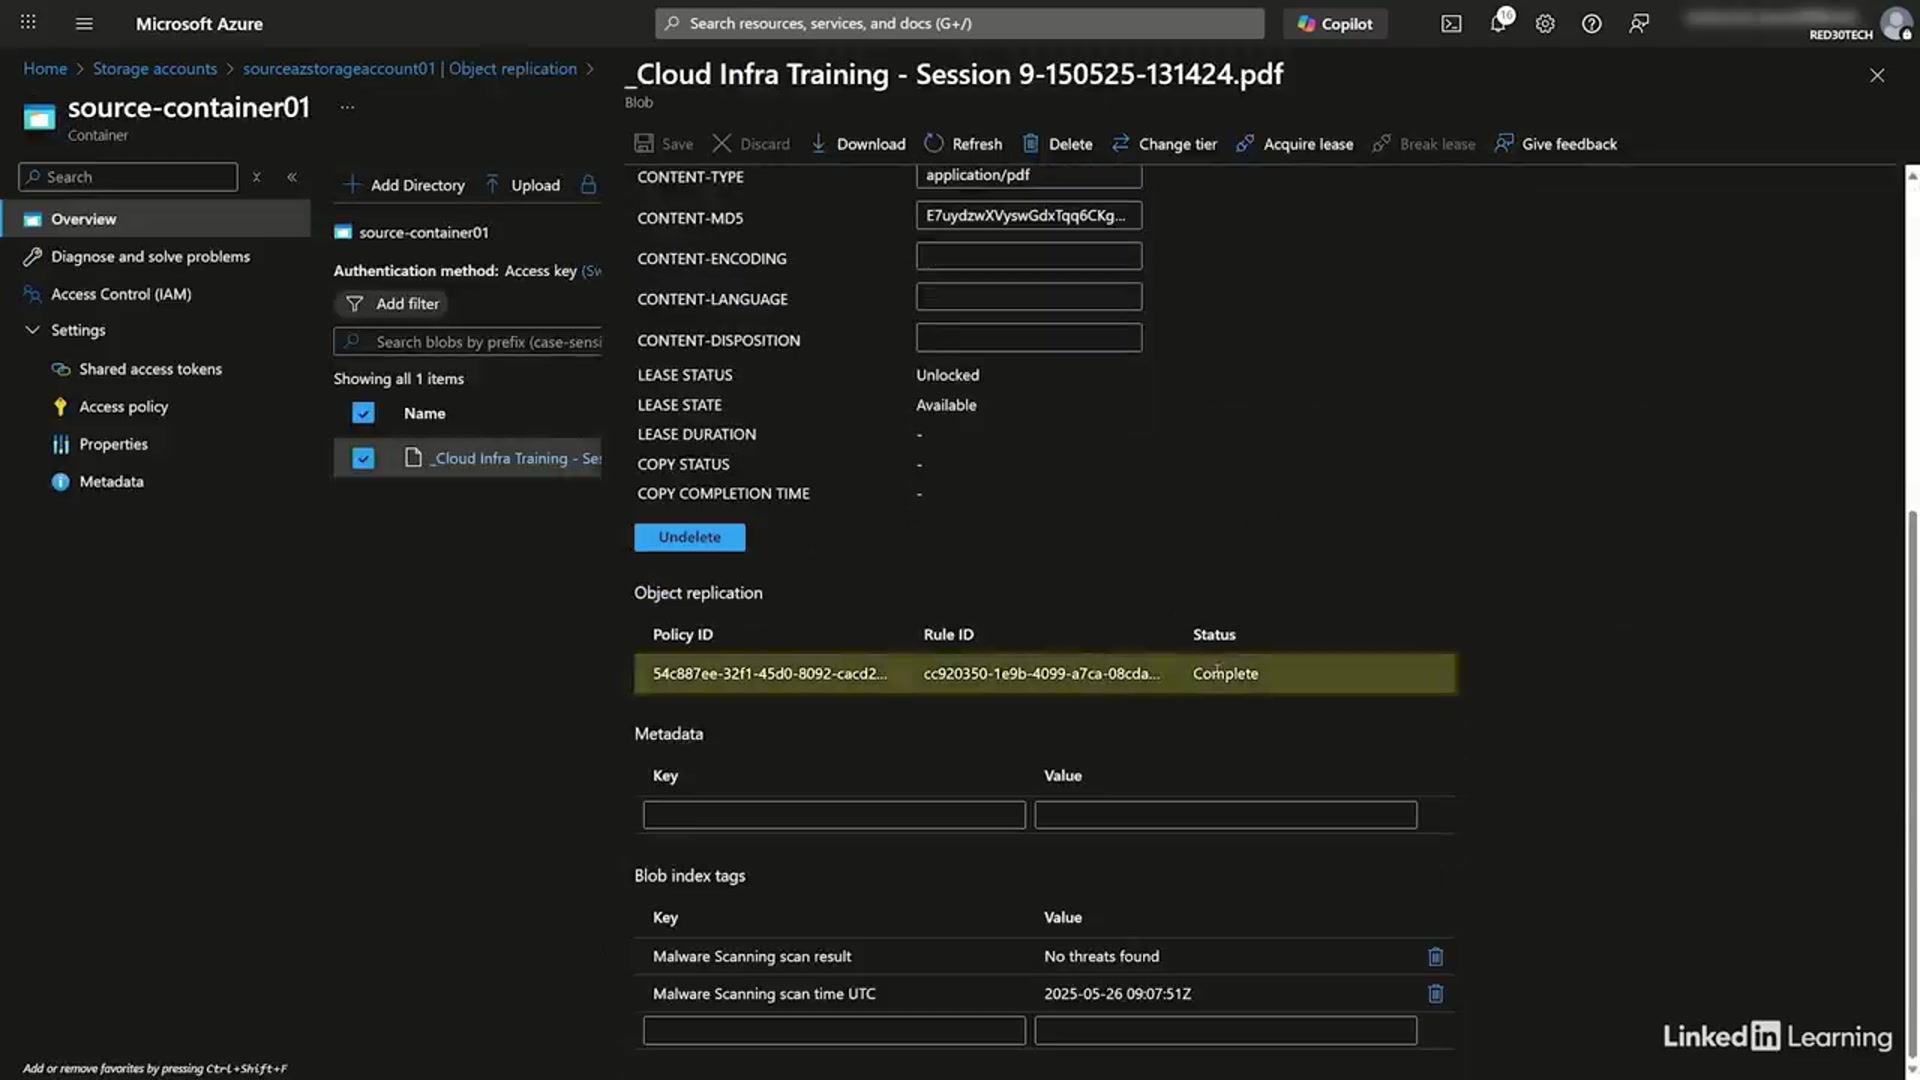1920x1080 pixels.
Task: Check the Name header checkbox
Action: point(363,412)
